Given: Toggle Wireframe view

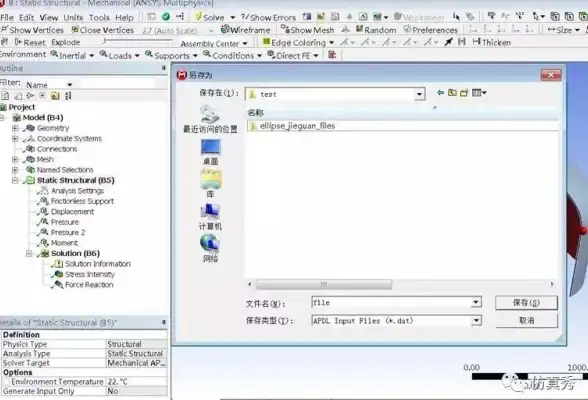Looking at the screenshot, I should pyautogui.click(x=246, y=30).
